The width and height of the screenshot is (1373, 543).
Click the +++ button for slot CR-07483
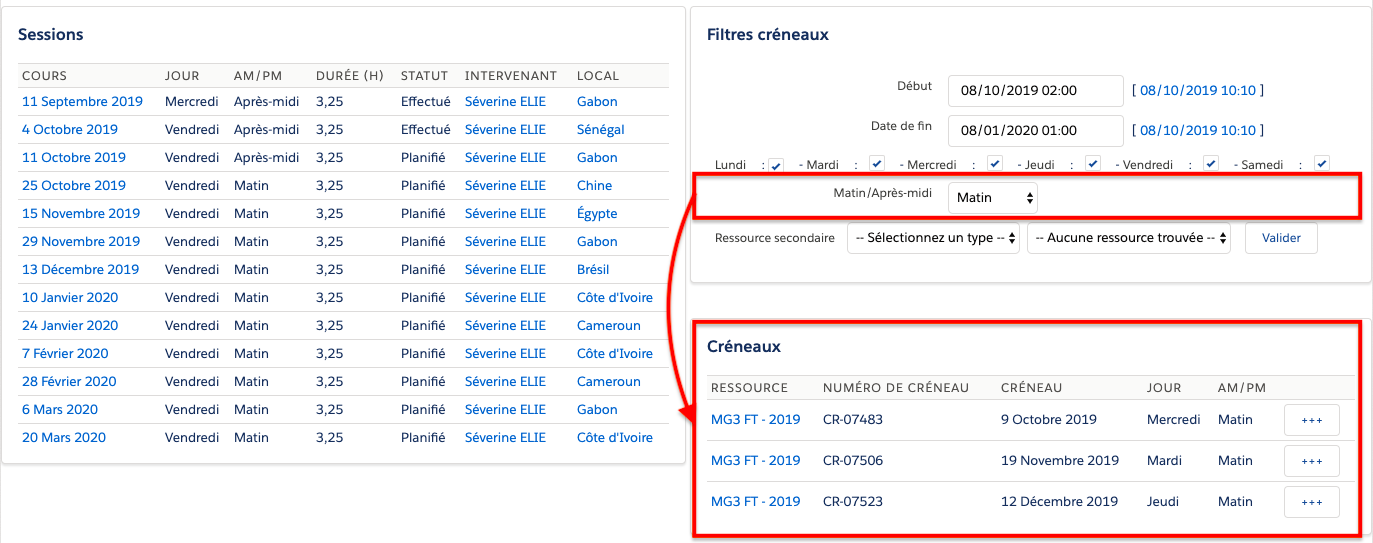coord(1311,420)
